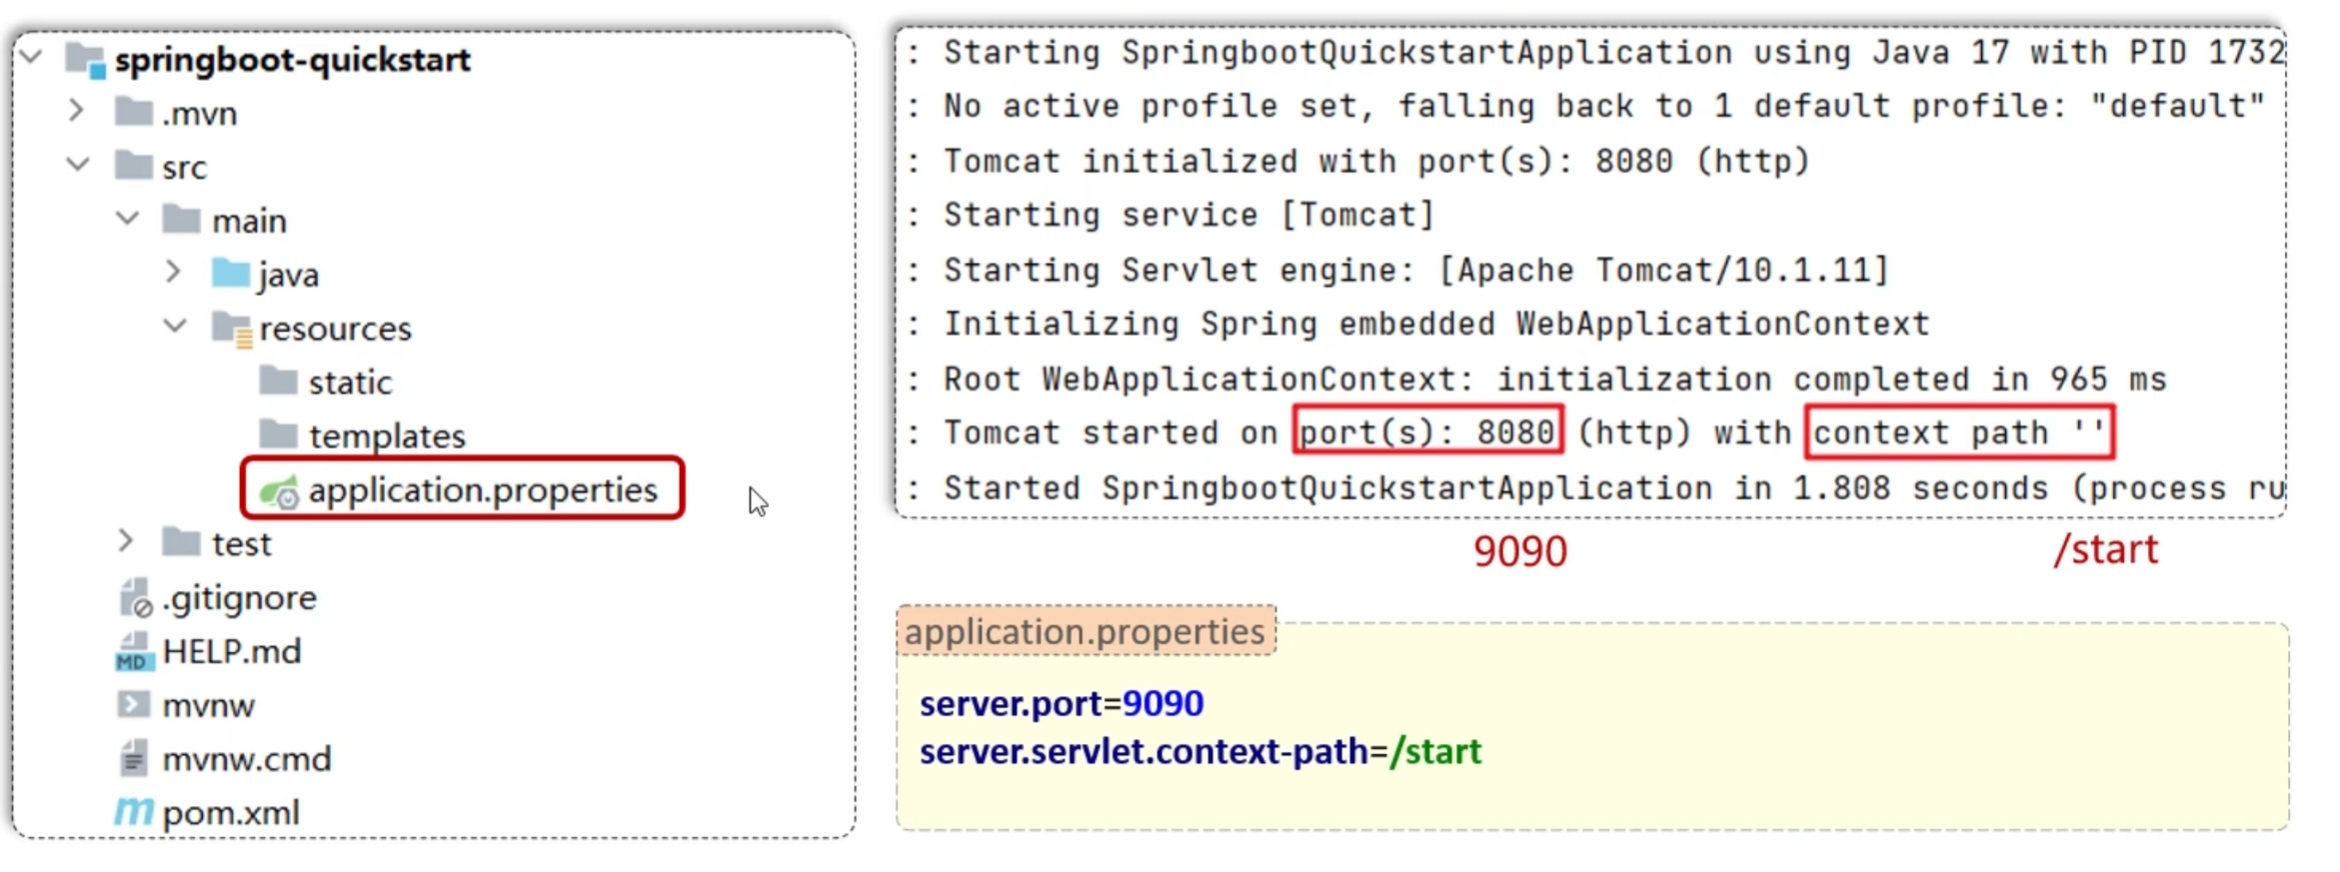Click the src folder icon

pyautogui.click(x=133, y=165)
